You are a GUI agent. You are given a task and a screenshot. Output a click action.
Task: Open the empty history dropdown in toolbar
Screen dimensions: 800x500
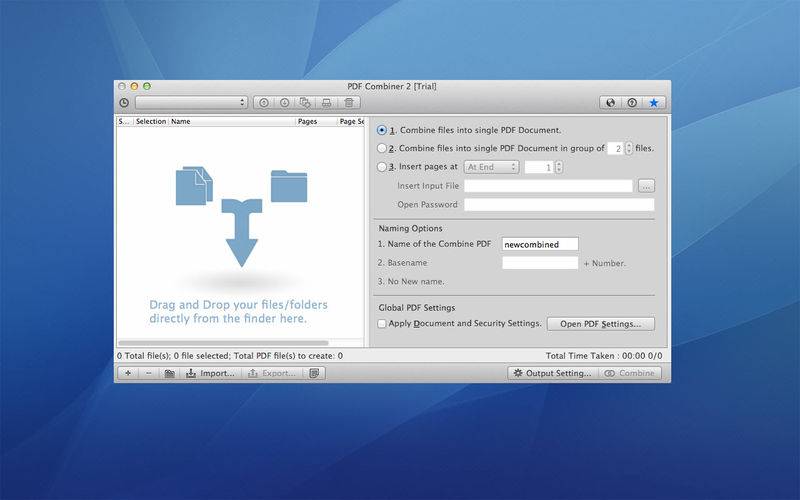(x=191, y=103)
